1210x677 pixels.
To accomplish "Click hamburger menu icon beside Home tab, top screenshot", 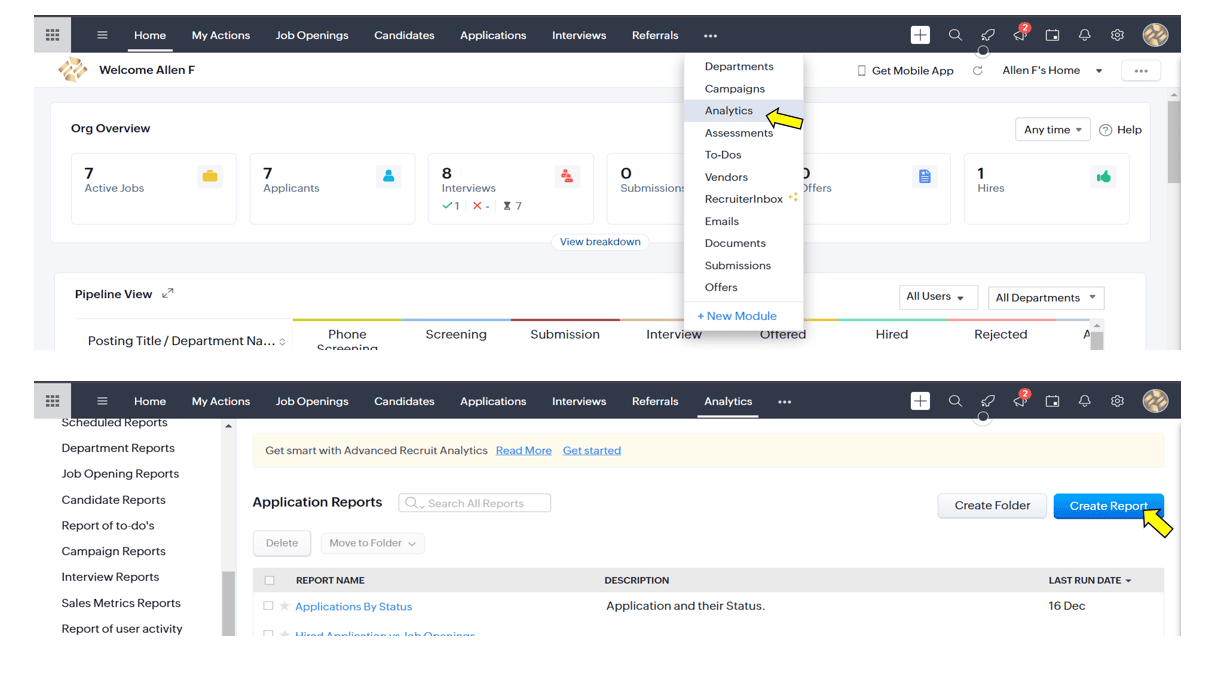I will click(x=102, y=35).
